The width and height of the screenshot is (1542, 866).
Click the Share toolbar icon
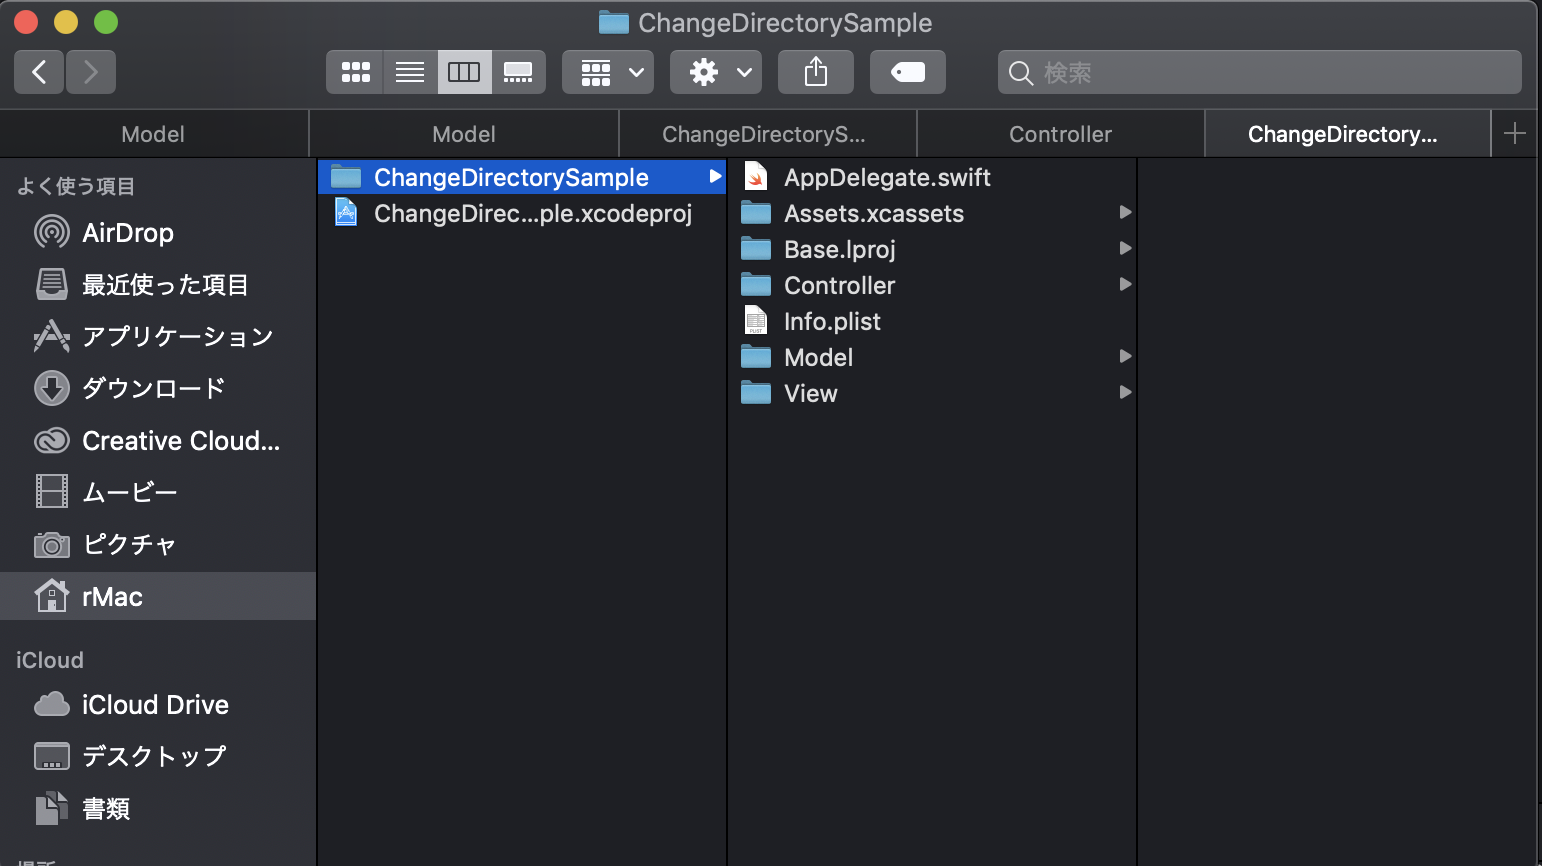click(x=816, y=72)
